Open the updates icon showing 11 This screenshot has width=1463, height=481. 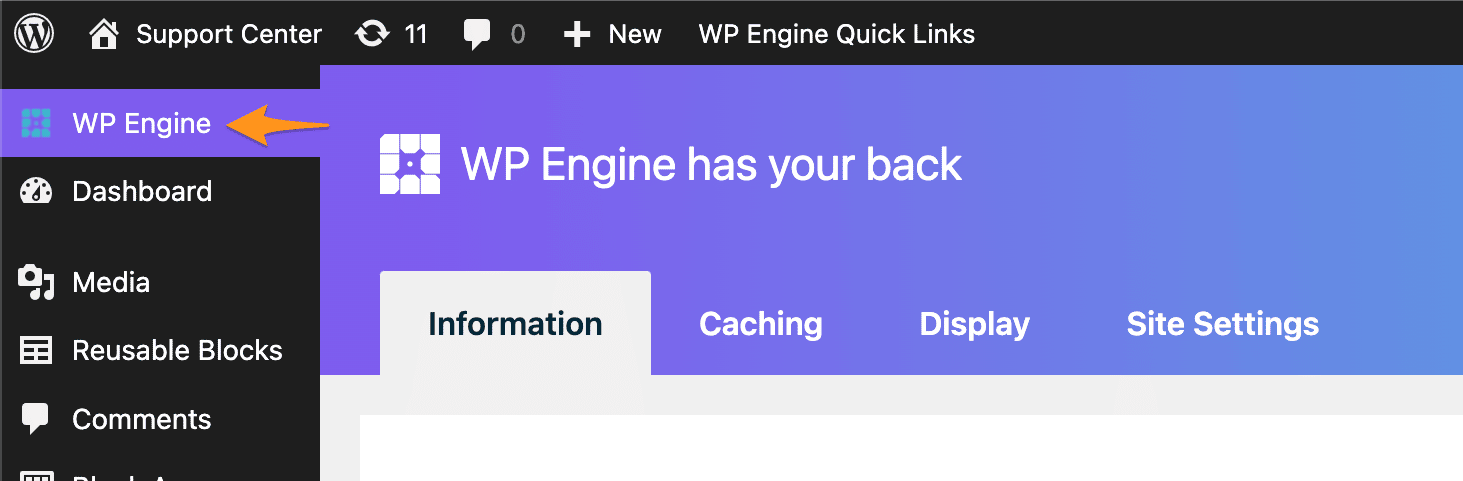372,35
